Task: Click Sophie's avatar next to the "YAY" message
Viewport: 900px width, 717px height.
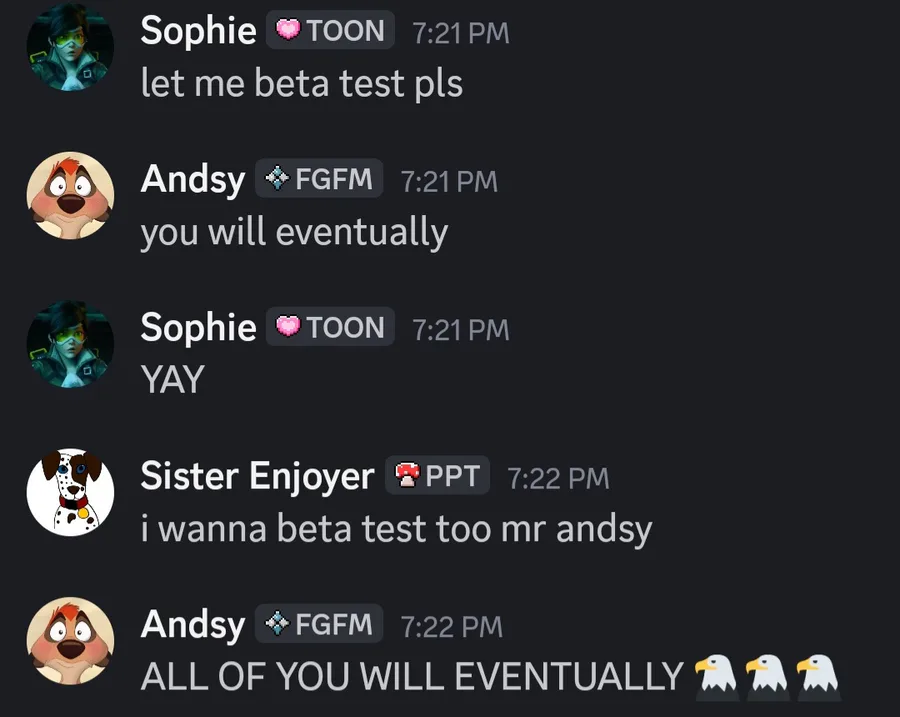Action: 70,344
